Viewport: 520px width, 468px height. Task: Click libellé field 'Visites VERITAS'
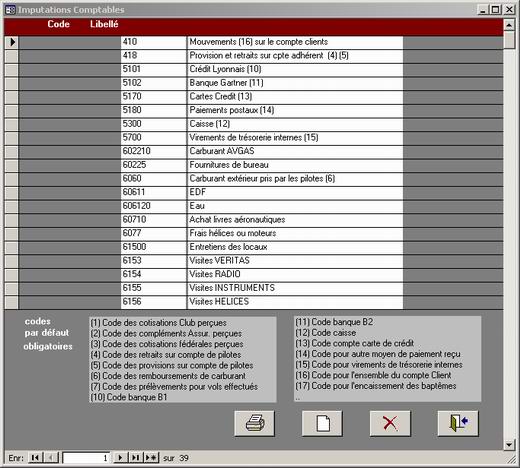pos(295,261)
